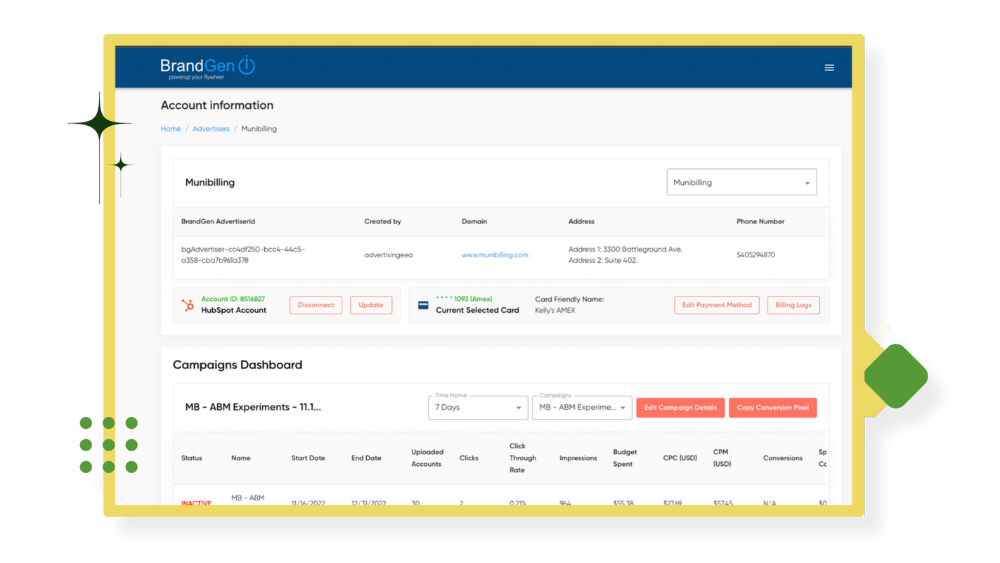This screenshot has height=563, width=1000.
Task: Click the BrandGen logo
Action: point(208,68)
